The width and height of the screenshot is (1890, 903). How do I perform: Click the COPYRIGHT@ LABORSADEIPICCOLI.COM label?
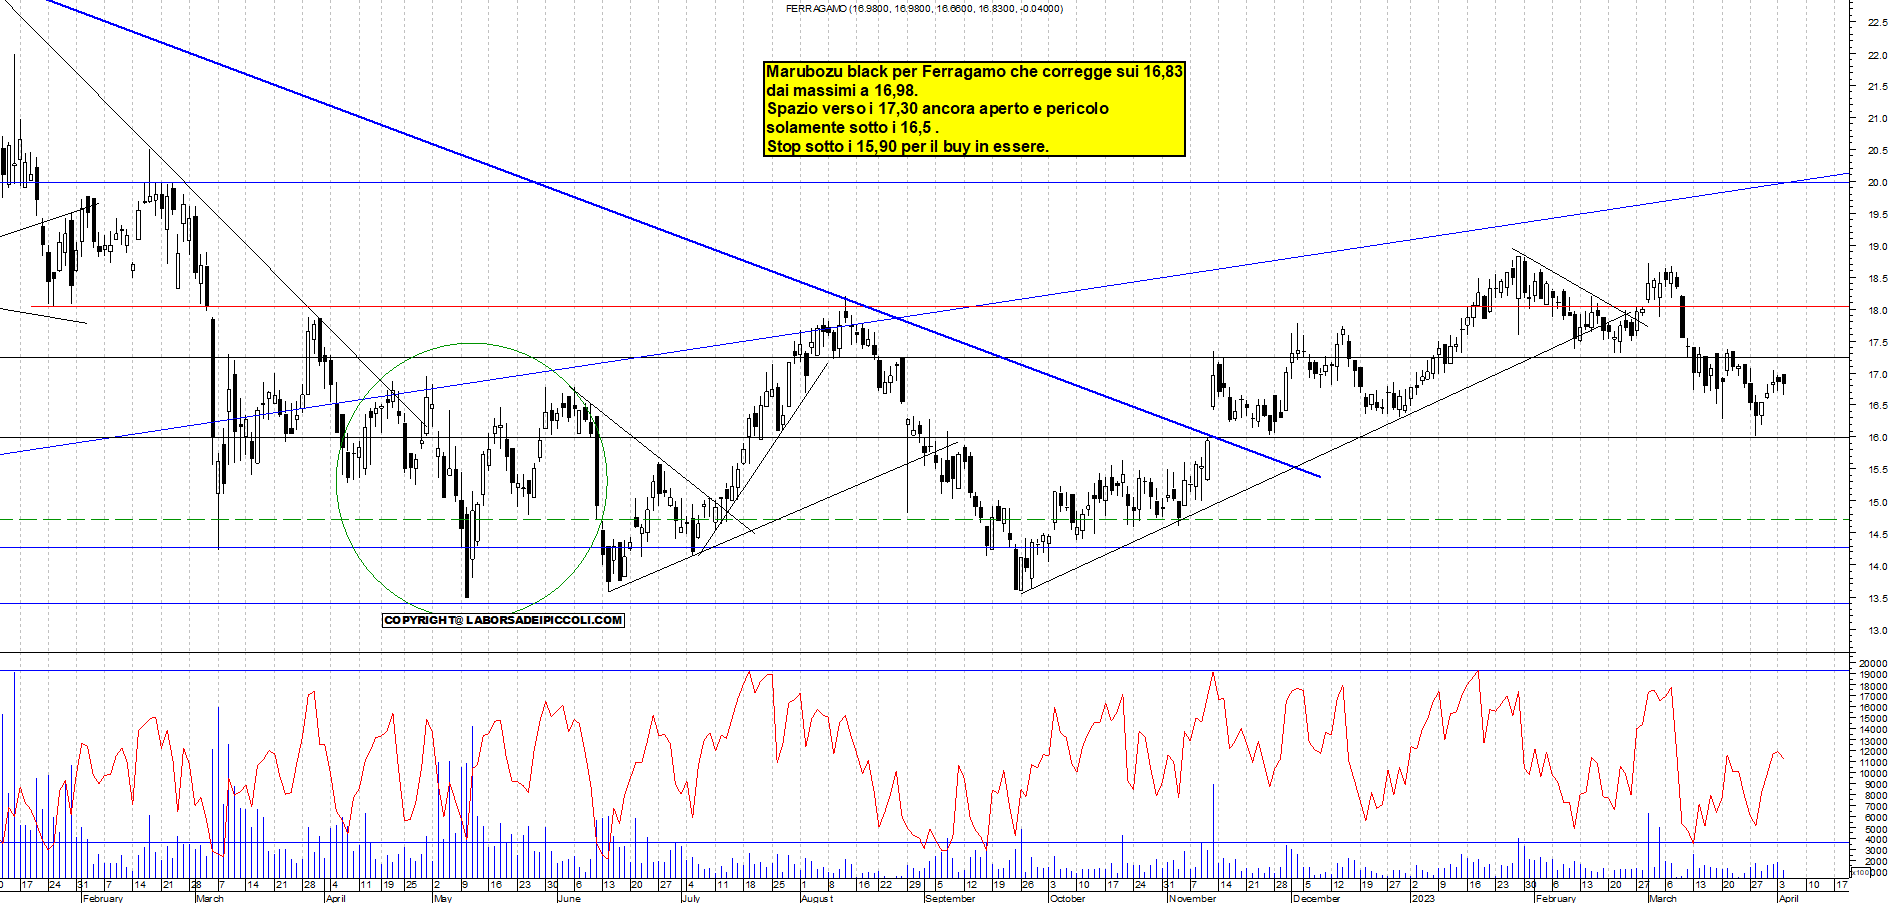click(x=503, y=620)
